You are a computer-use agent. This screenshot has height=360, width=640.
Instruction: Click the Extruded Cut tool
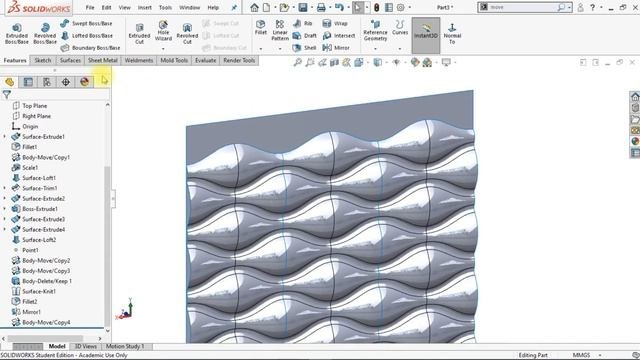coord(139,33)
